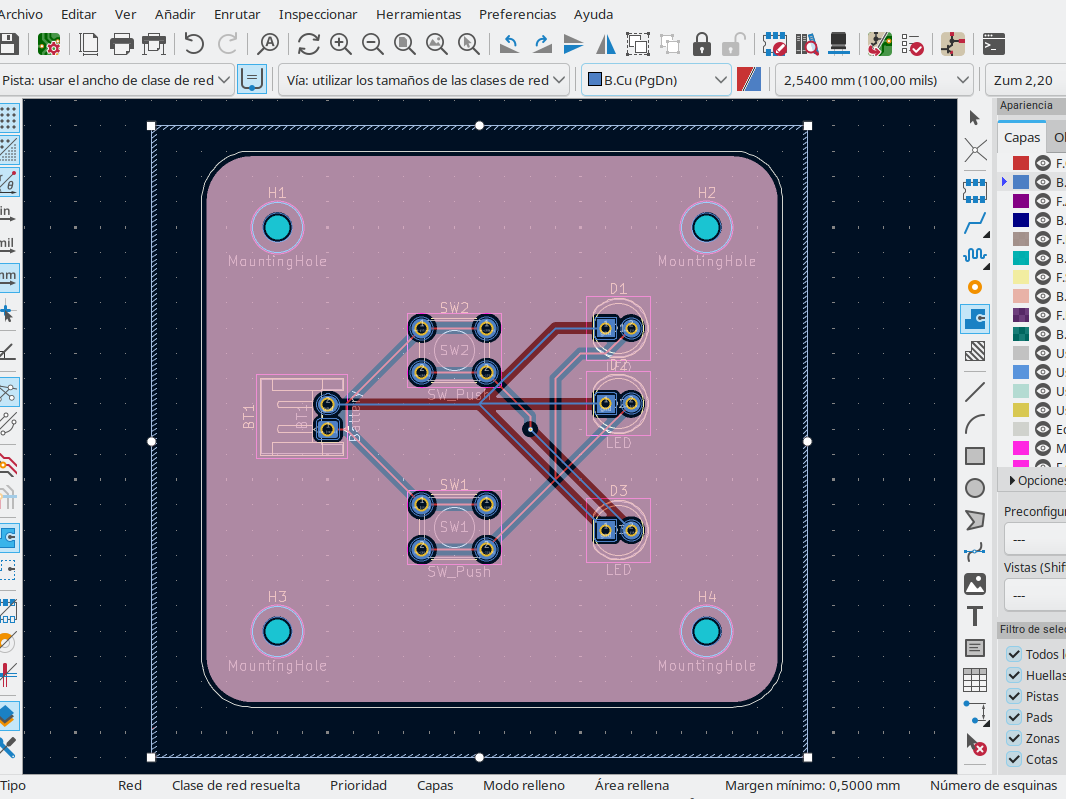The height and width of the screenshot is (799, 1066).
Task: Click the H1 mounting hole pad
Action: coord(277,228)
